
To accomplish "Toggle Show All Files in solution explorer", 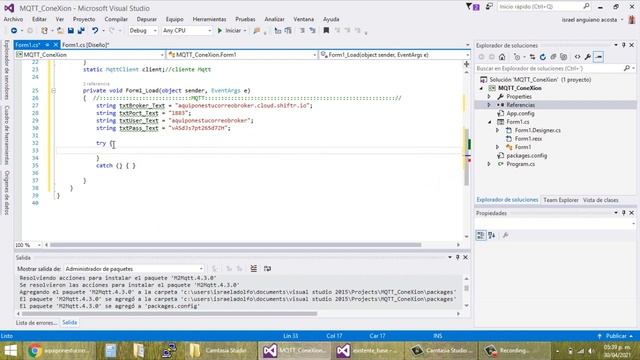I will point(564,57).
